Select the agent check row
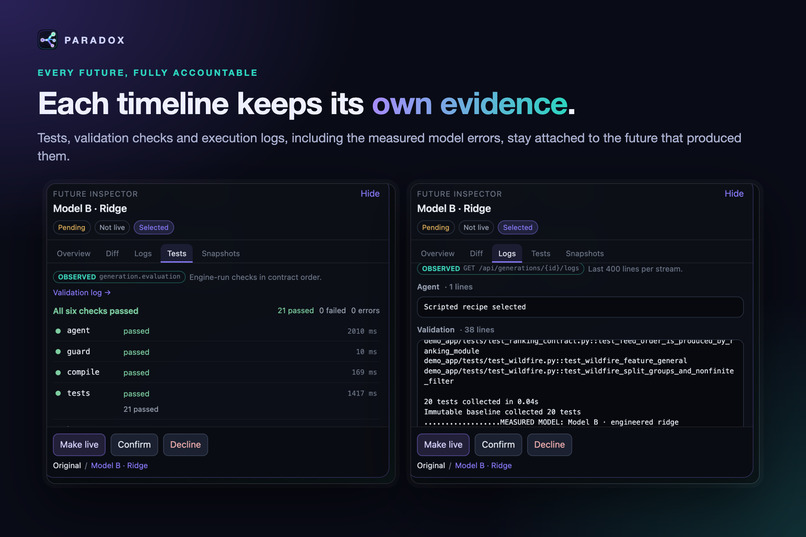Image resolution: width=806 pixels, height=537 pixels. point(216,331)
